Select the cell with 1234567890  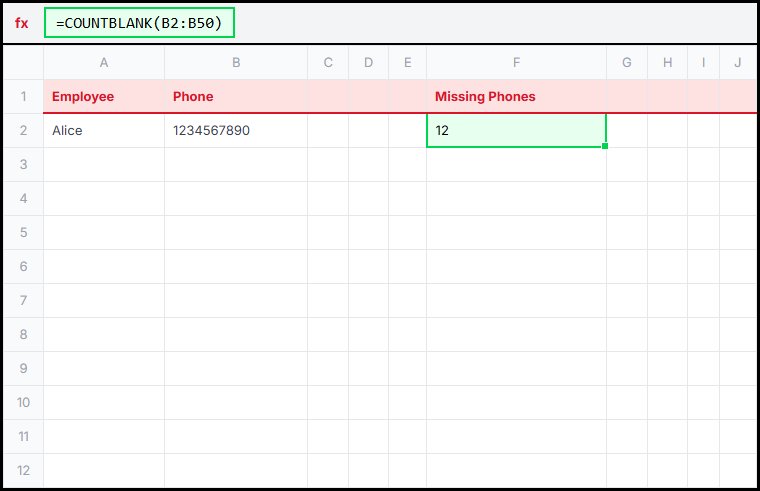tap(236, 131)
